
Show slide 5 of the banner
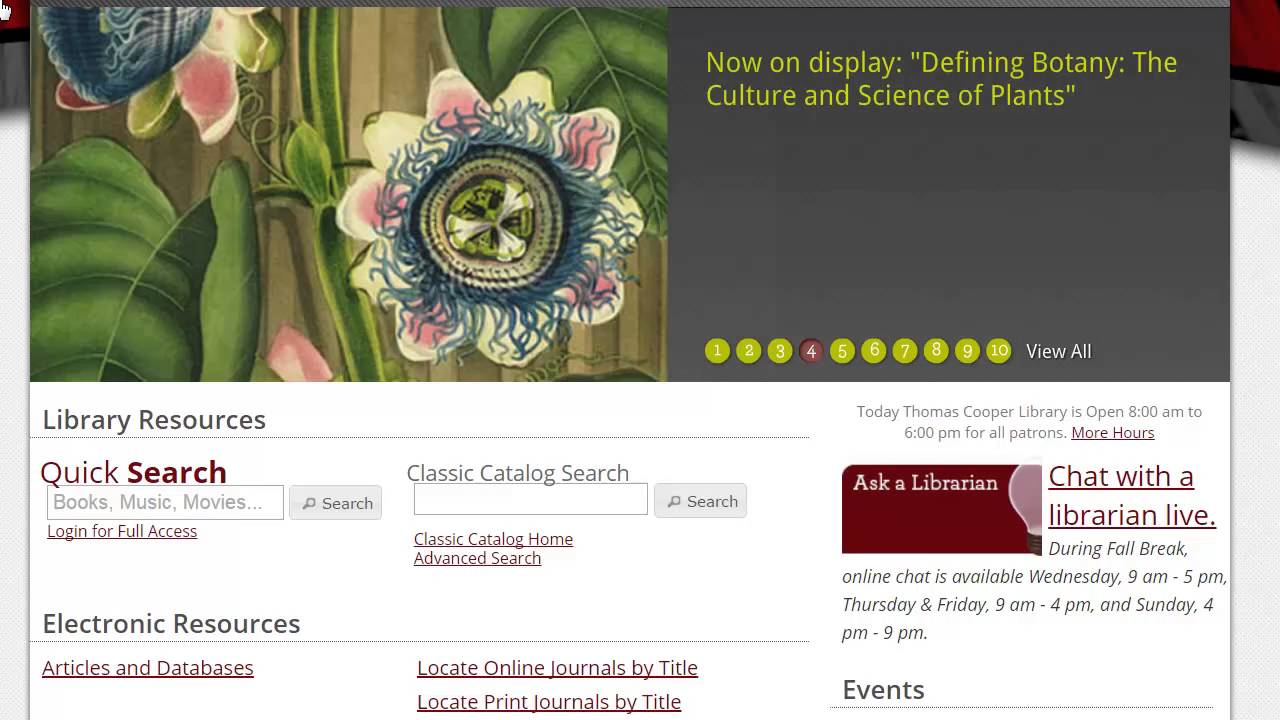coord(842,351)
